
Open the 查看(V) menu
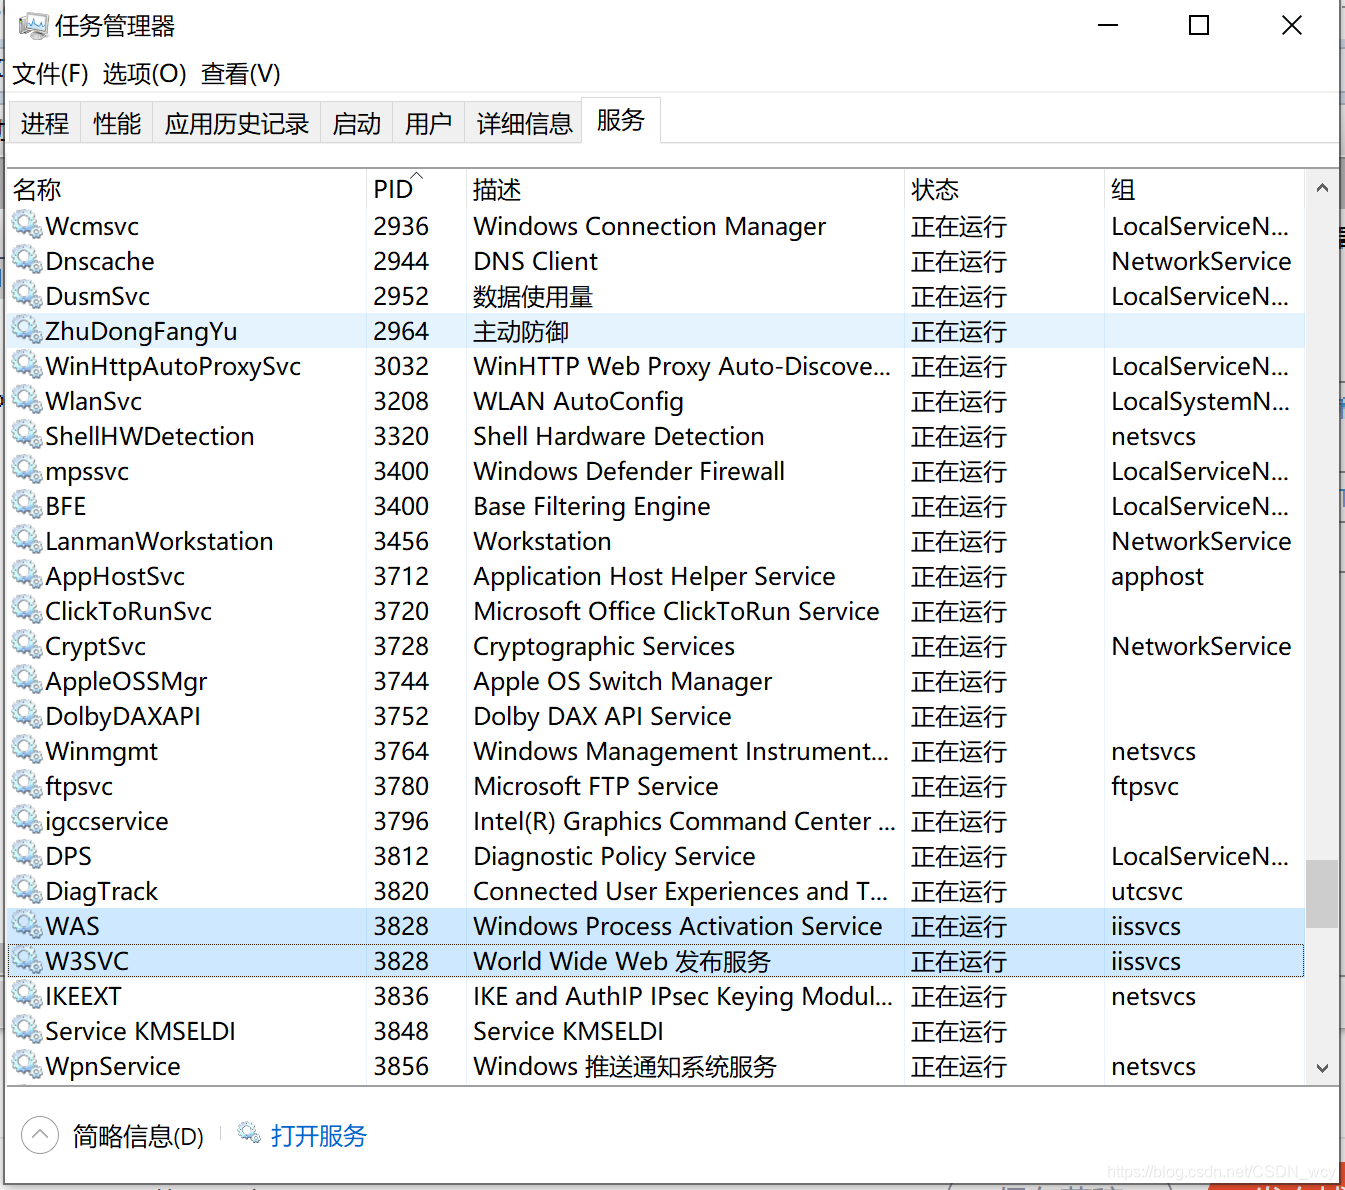(x=240, y=73)
